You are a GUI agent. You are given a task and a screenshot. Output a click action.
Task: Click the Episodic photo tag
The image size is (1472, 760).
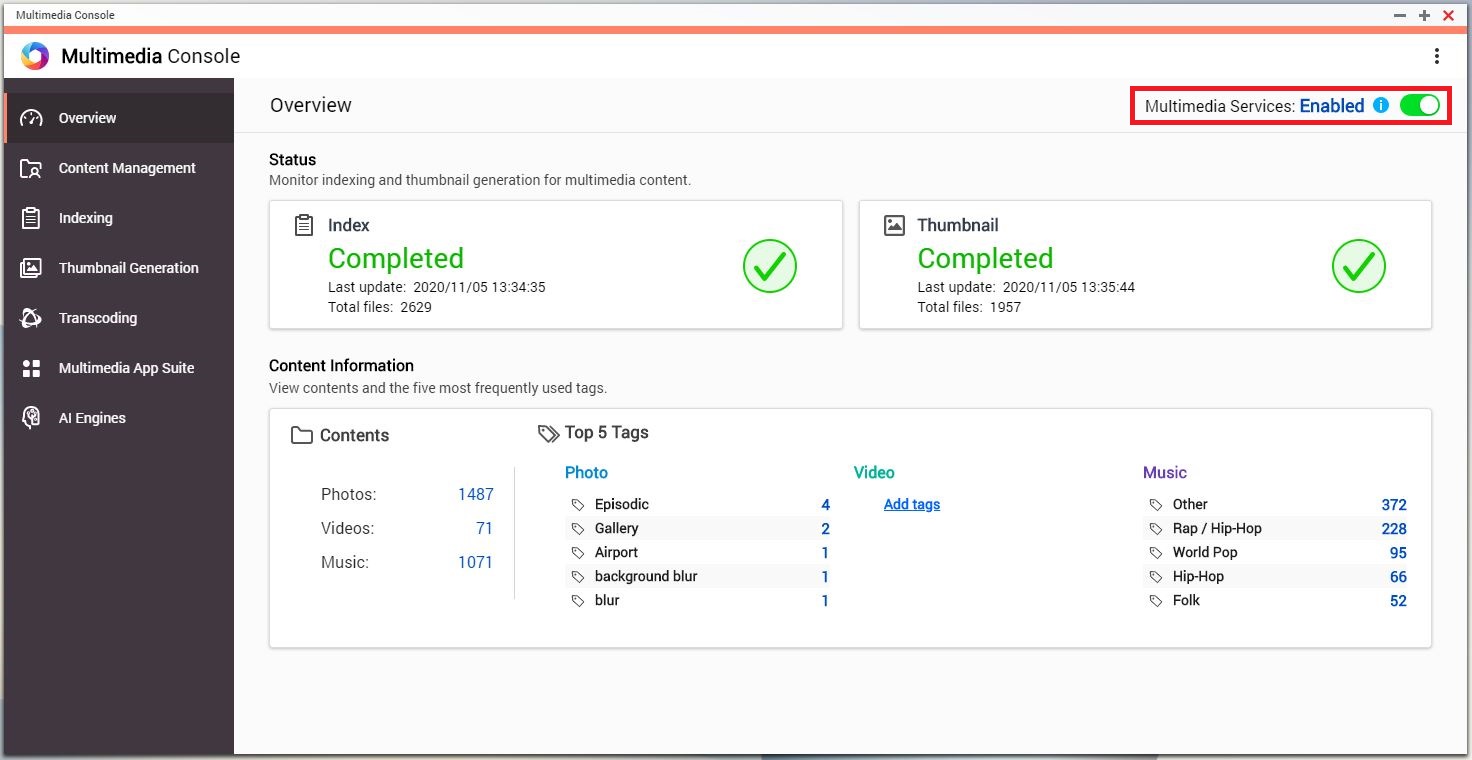621,504
